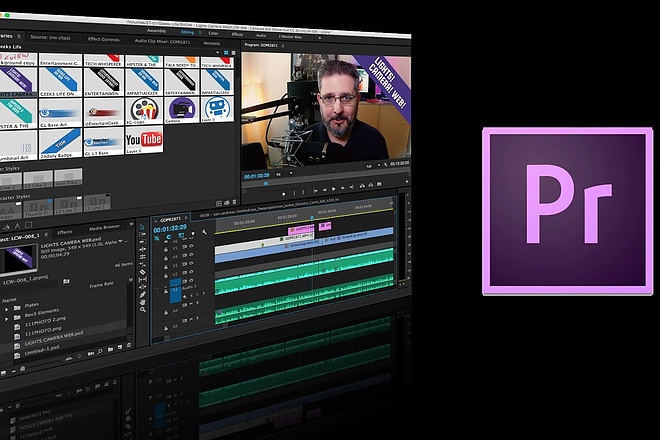Switch Libraries panel to list view

(x=233, y=53)
